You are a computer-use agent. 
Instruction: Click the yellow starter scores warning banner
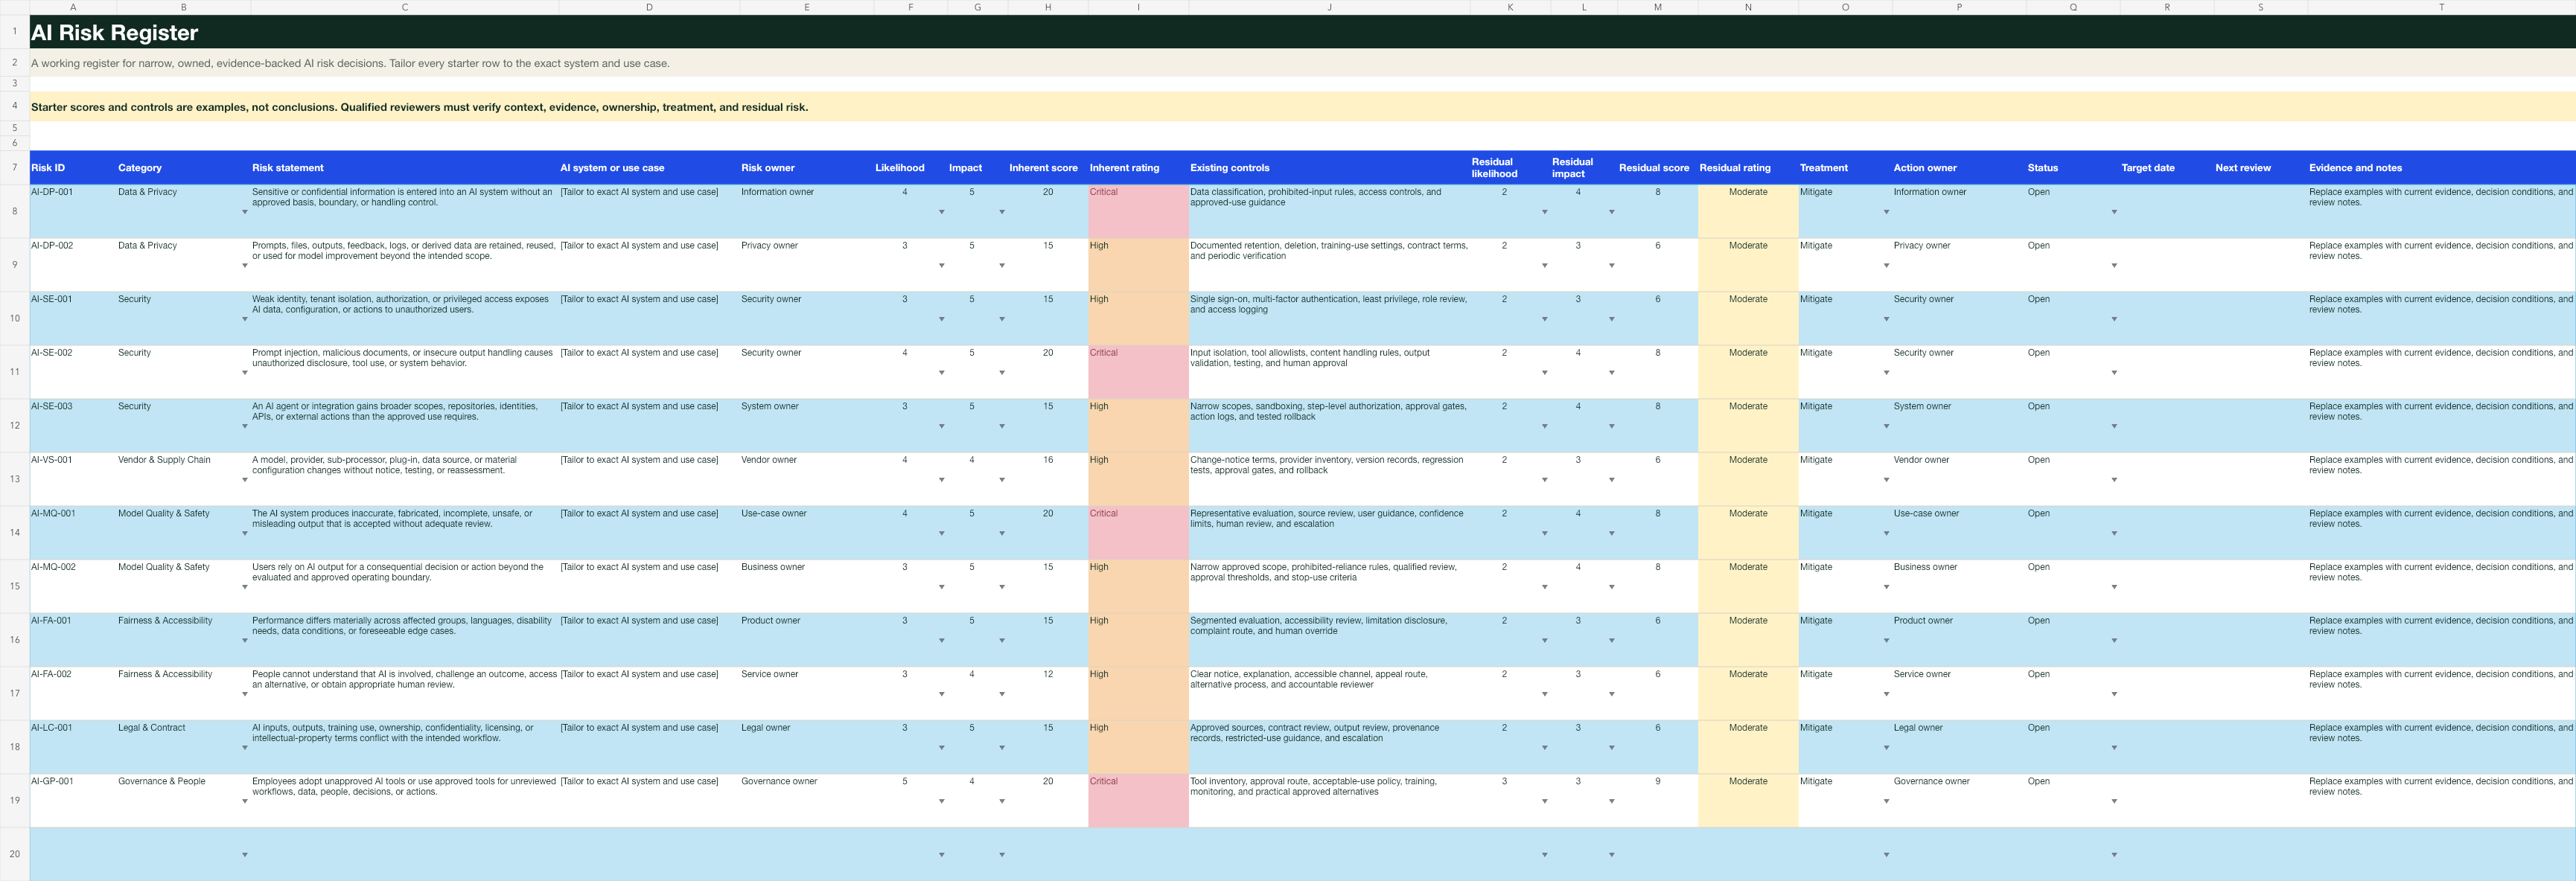1302,107
